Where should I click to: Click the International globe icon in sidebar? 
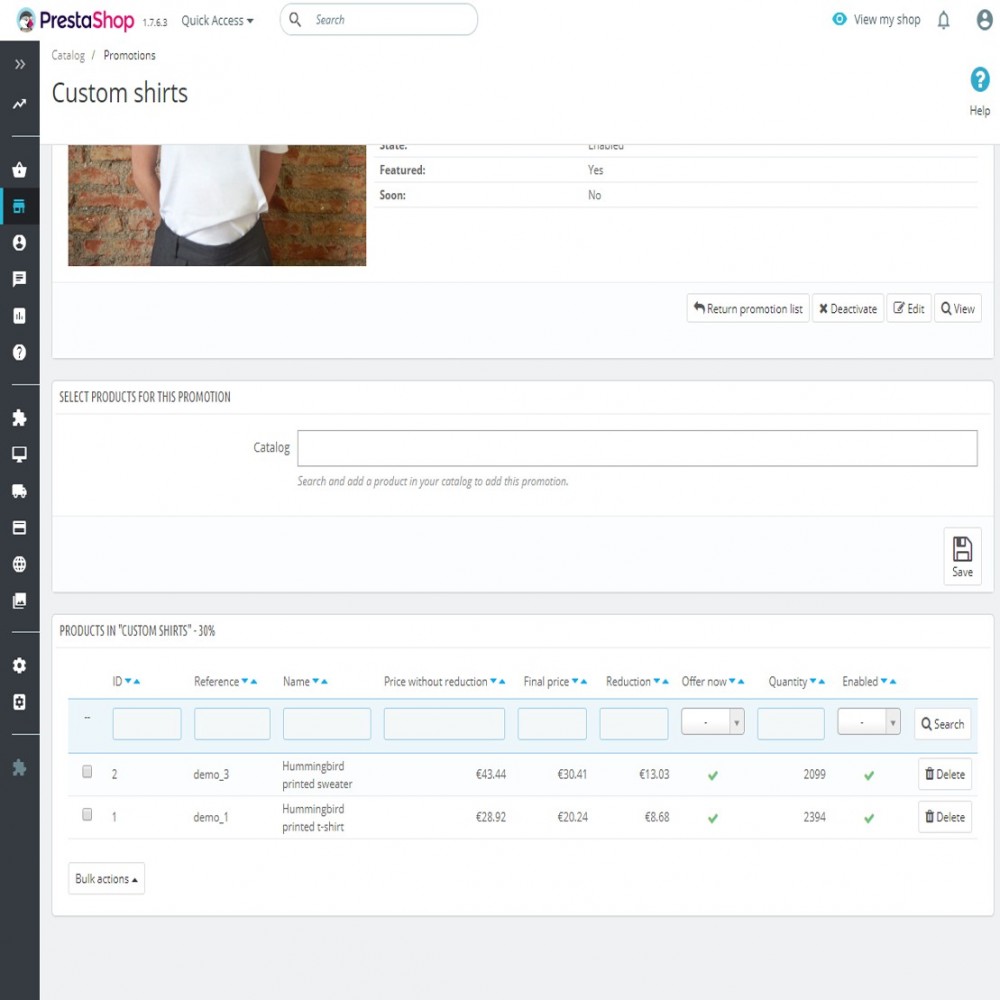(x=19, y=564)
